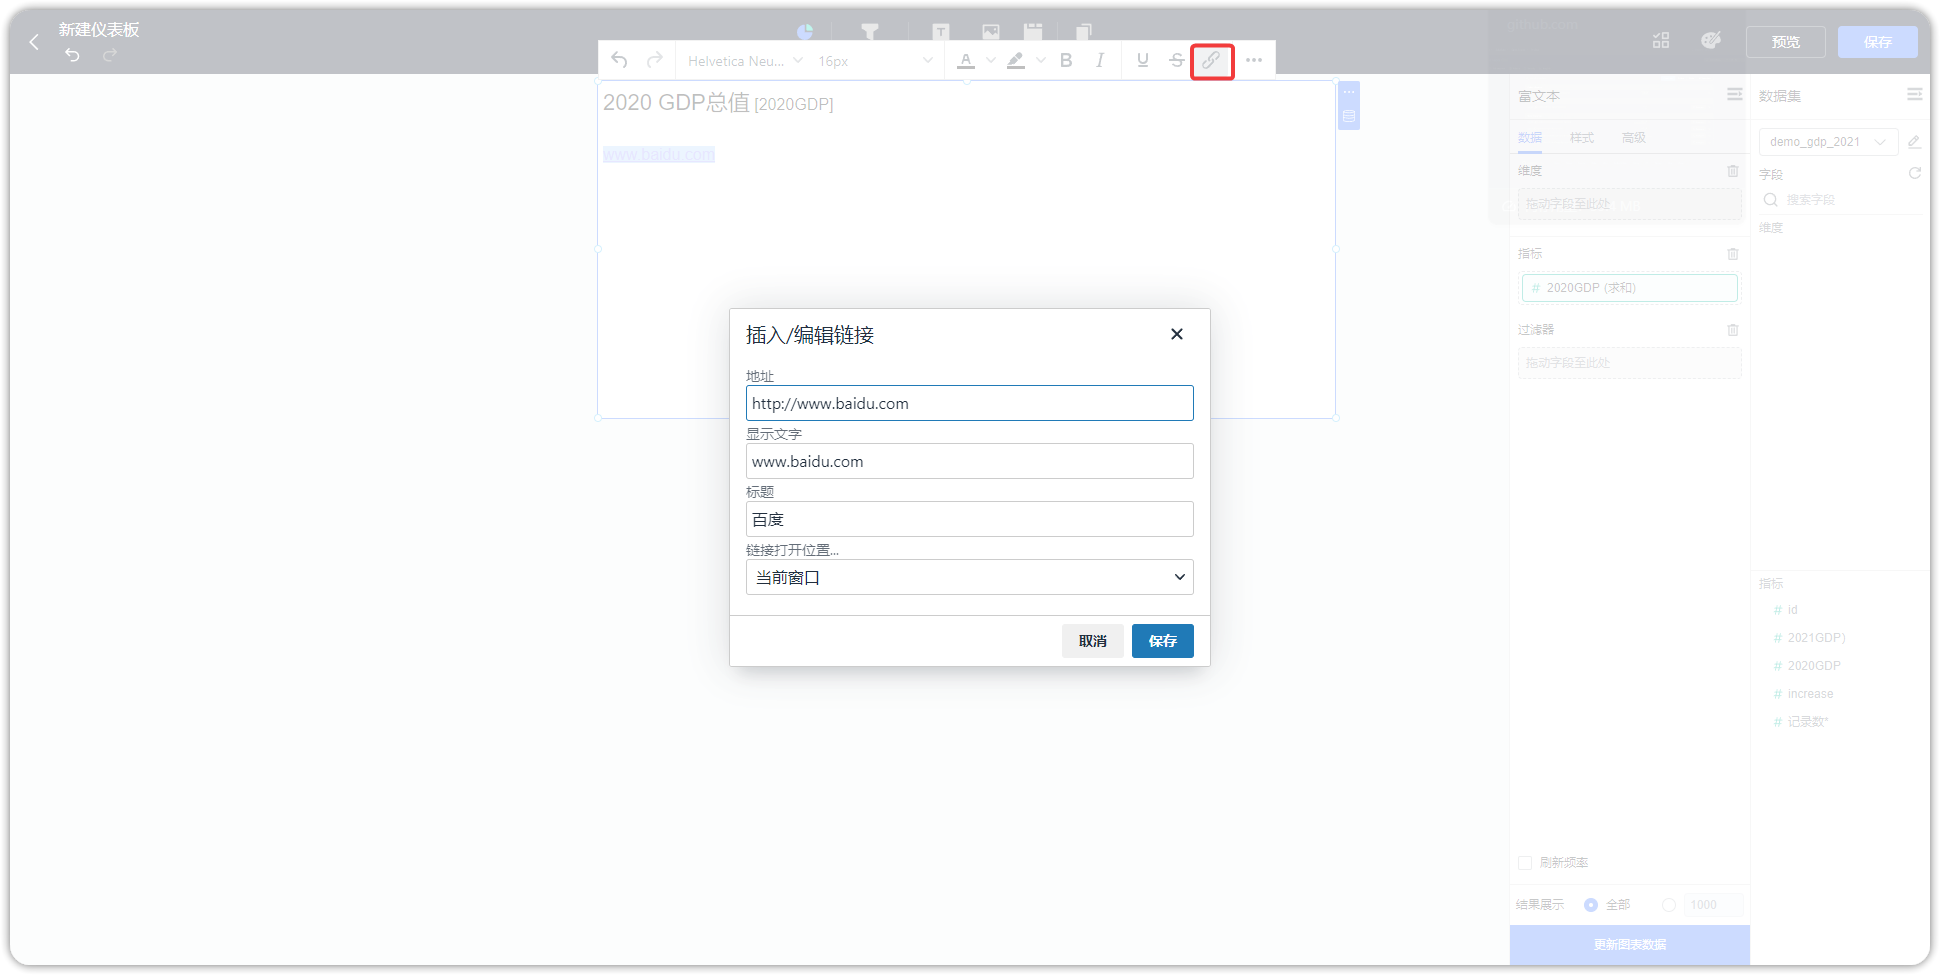Open the 链接打开位置 dropdown showing 当前窗口

(969, 577)
